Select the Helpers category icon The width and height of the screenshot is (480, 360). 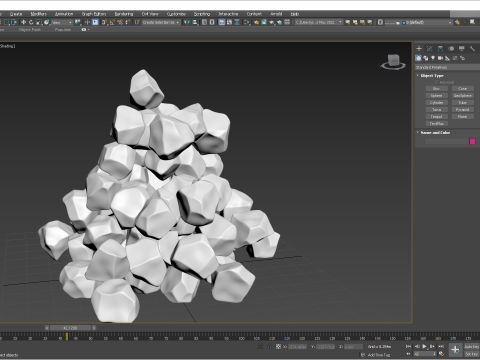click(x=448, y=58)
